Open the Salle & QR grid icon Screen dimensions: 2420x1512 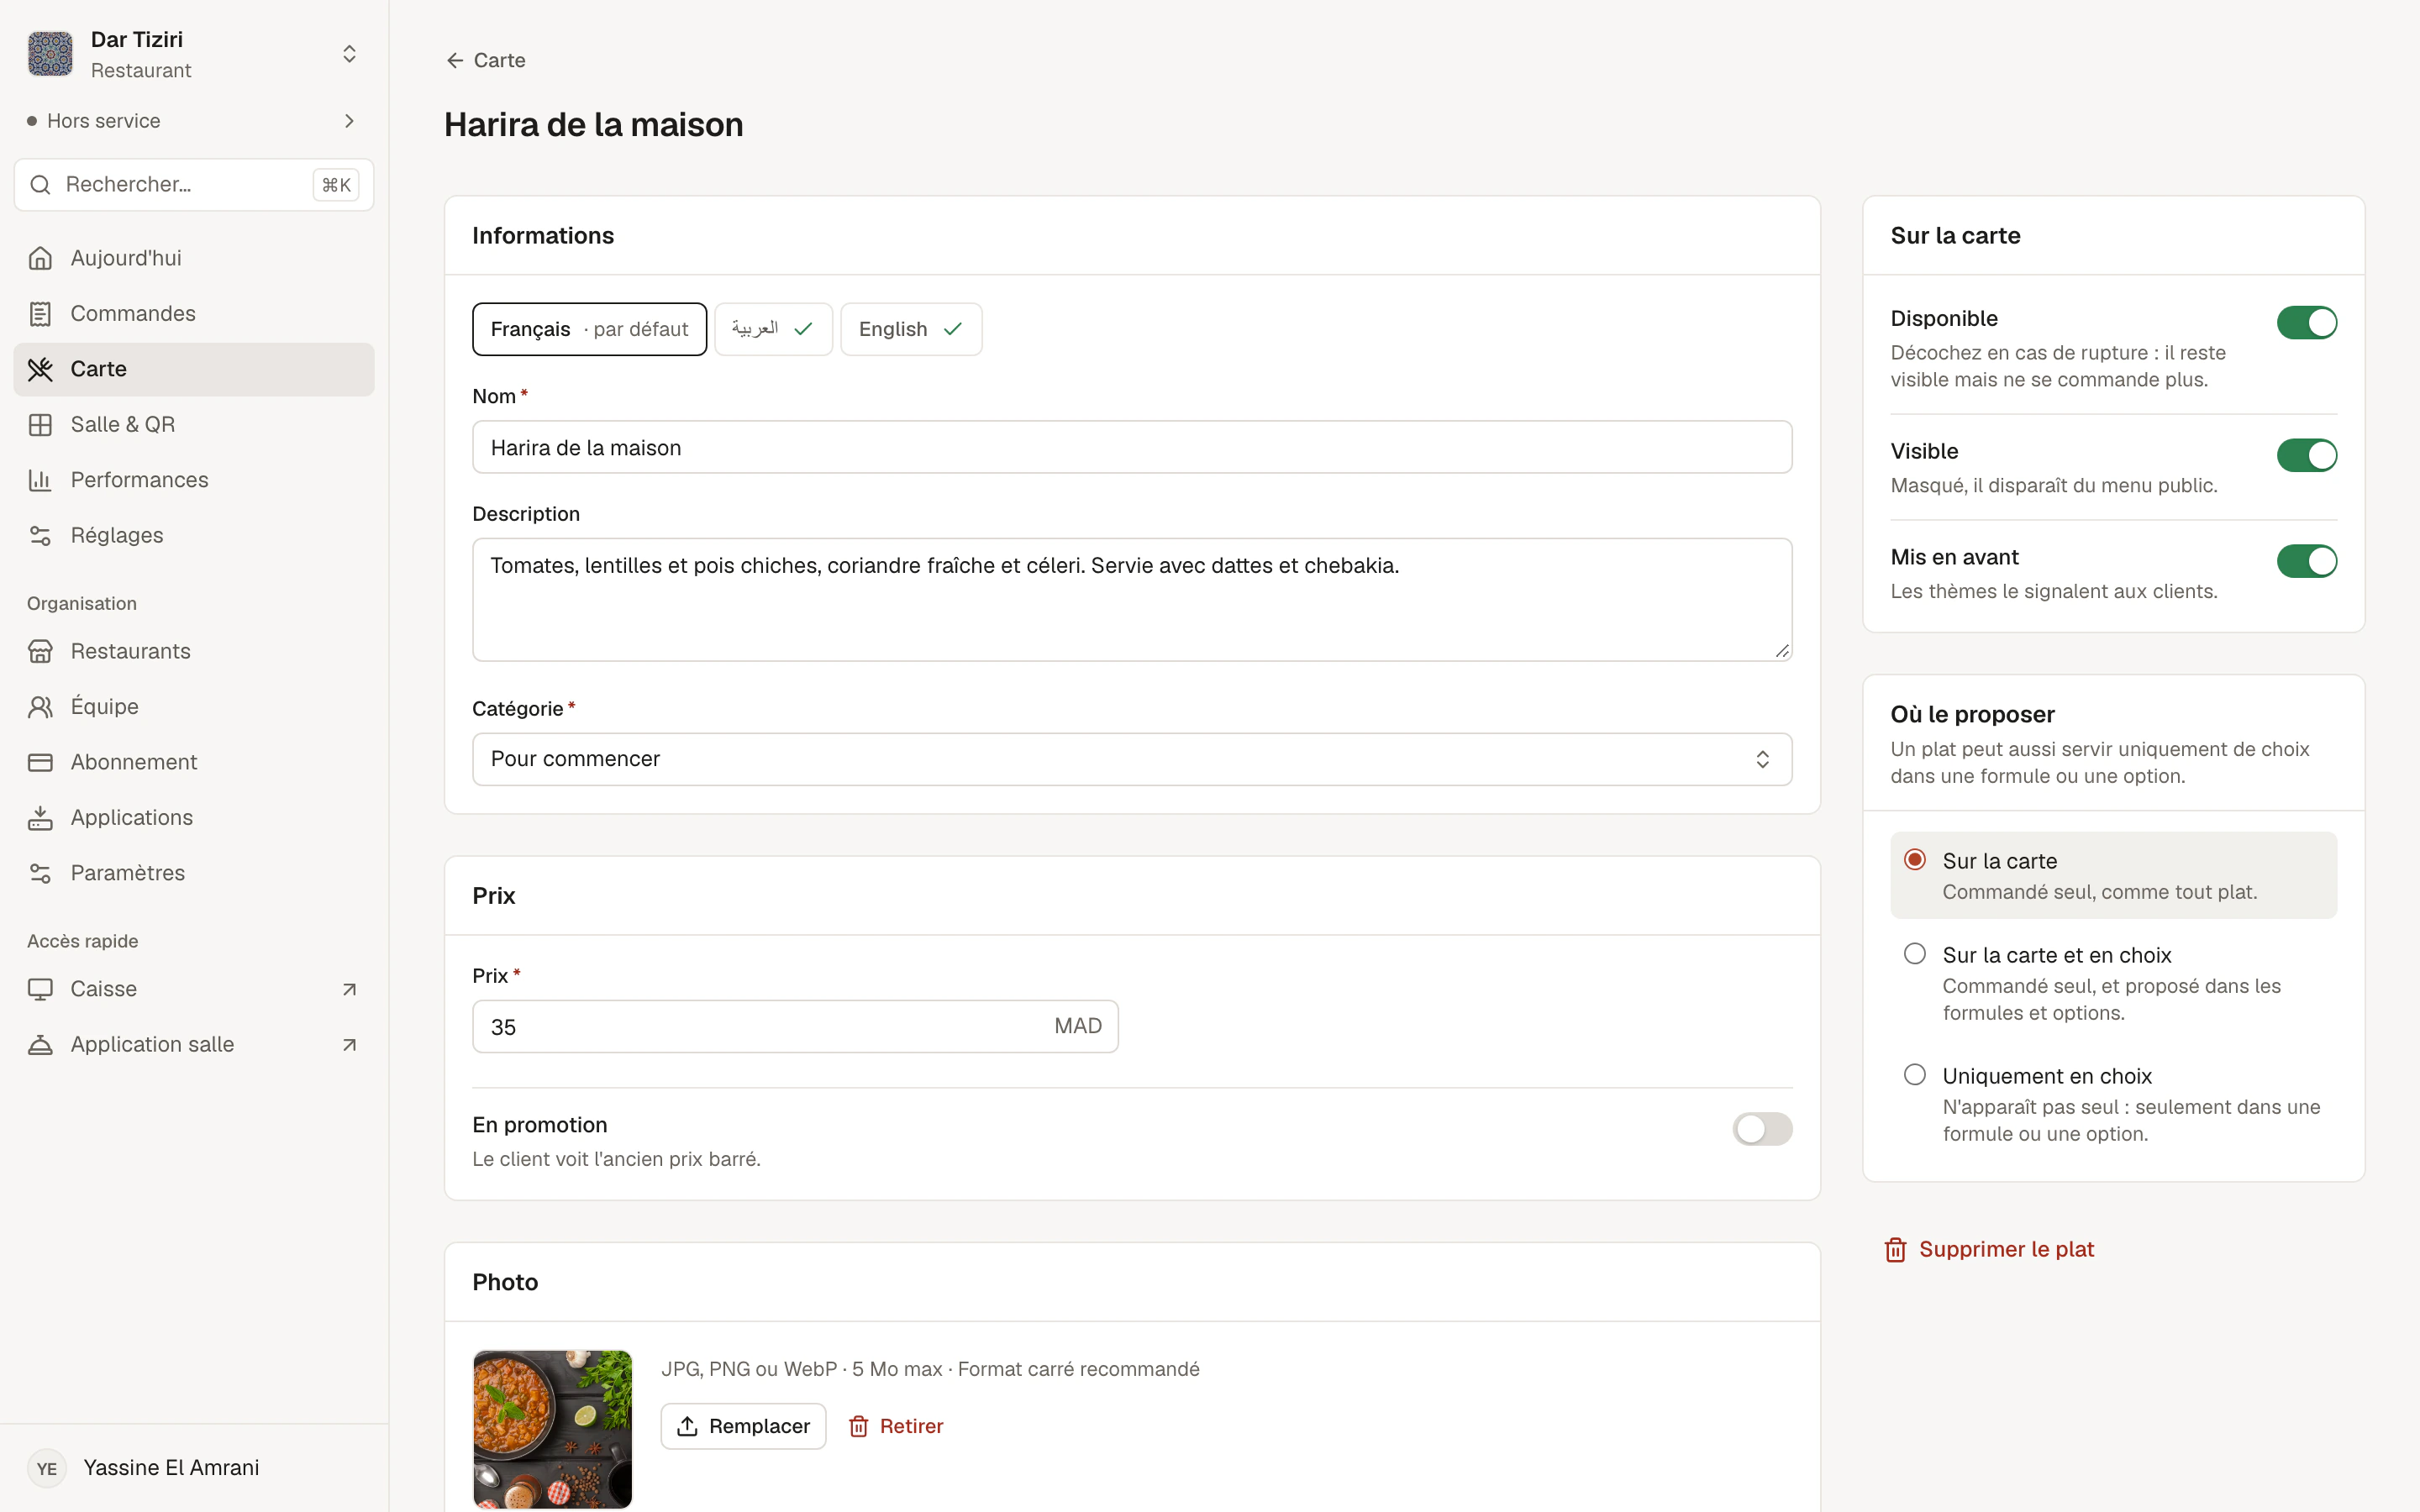(40, 425)
